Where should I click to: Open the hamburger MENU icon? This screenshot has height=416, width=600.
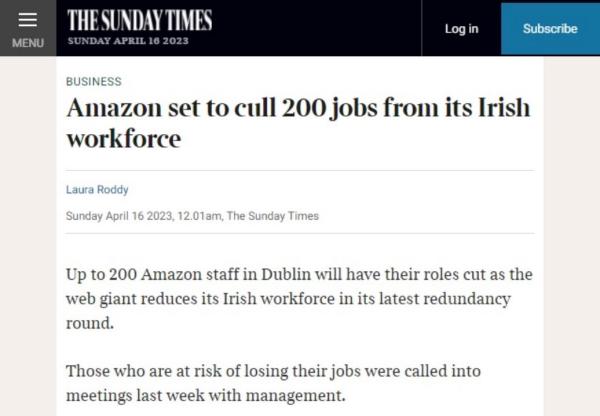click(28, 20)
